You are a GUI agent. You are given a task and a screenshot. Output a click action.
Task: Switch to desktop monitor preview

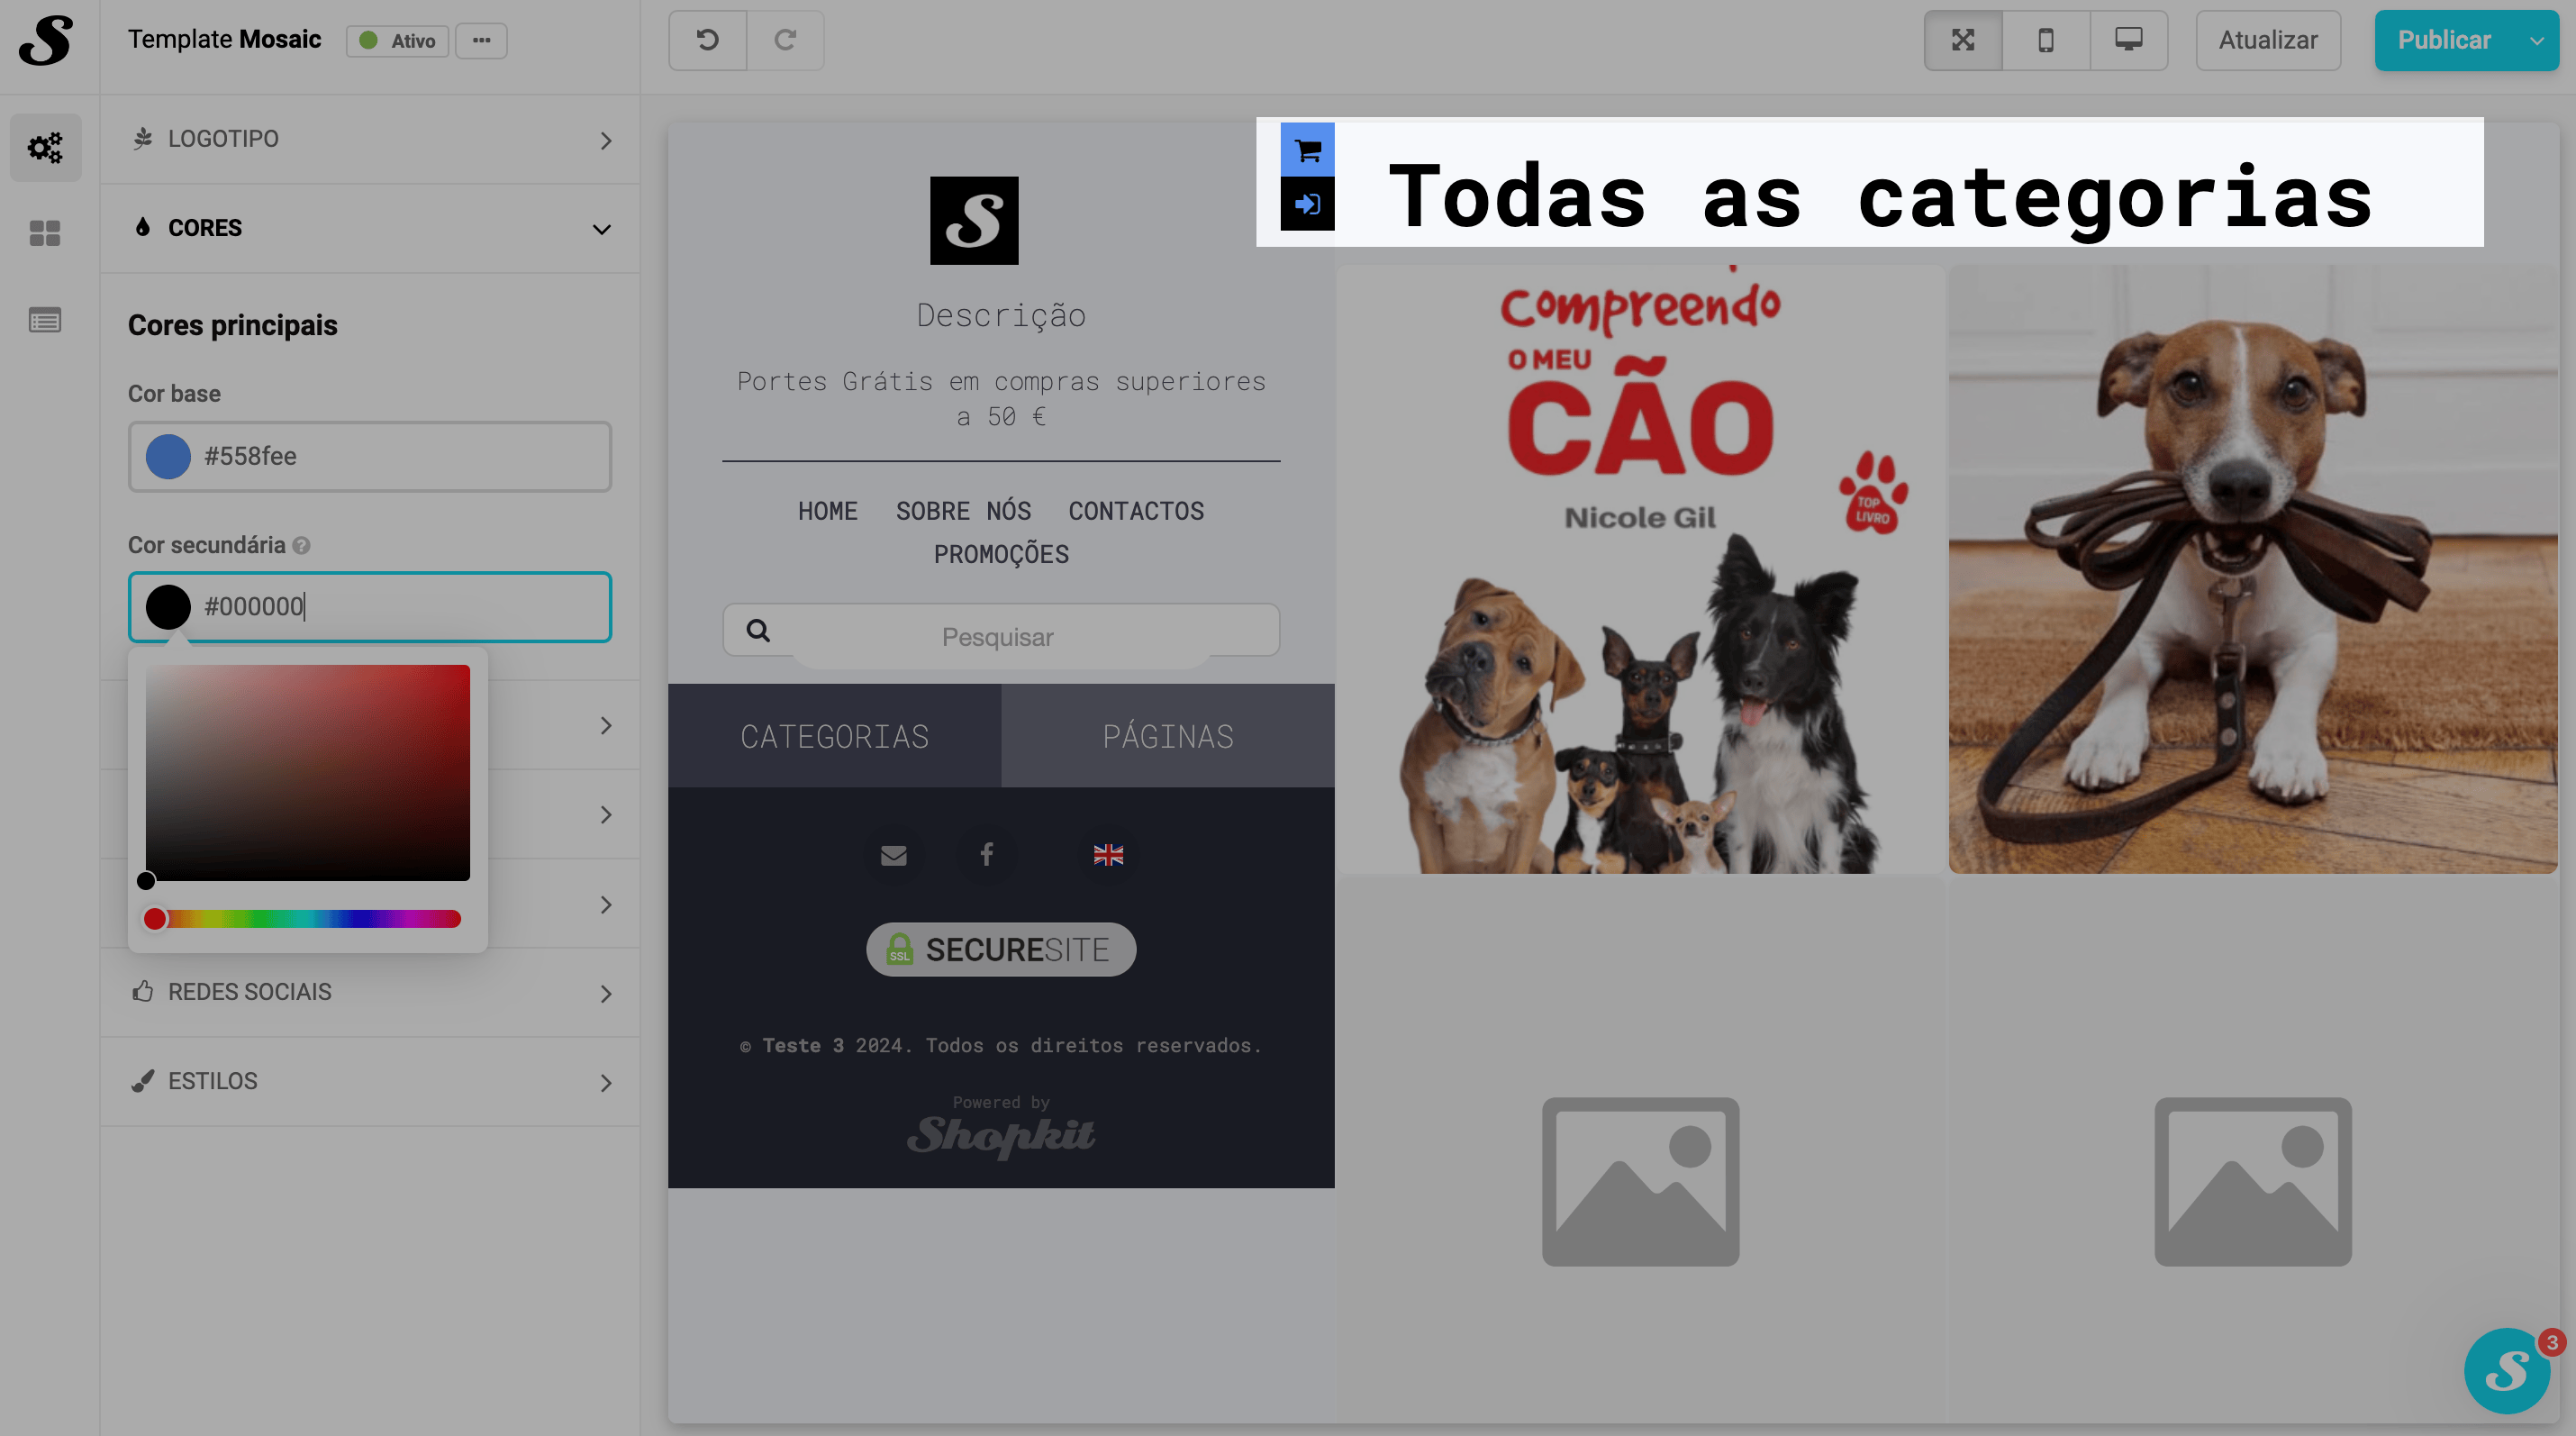pyautogui.click(x=2128, y=40)
